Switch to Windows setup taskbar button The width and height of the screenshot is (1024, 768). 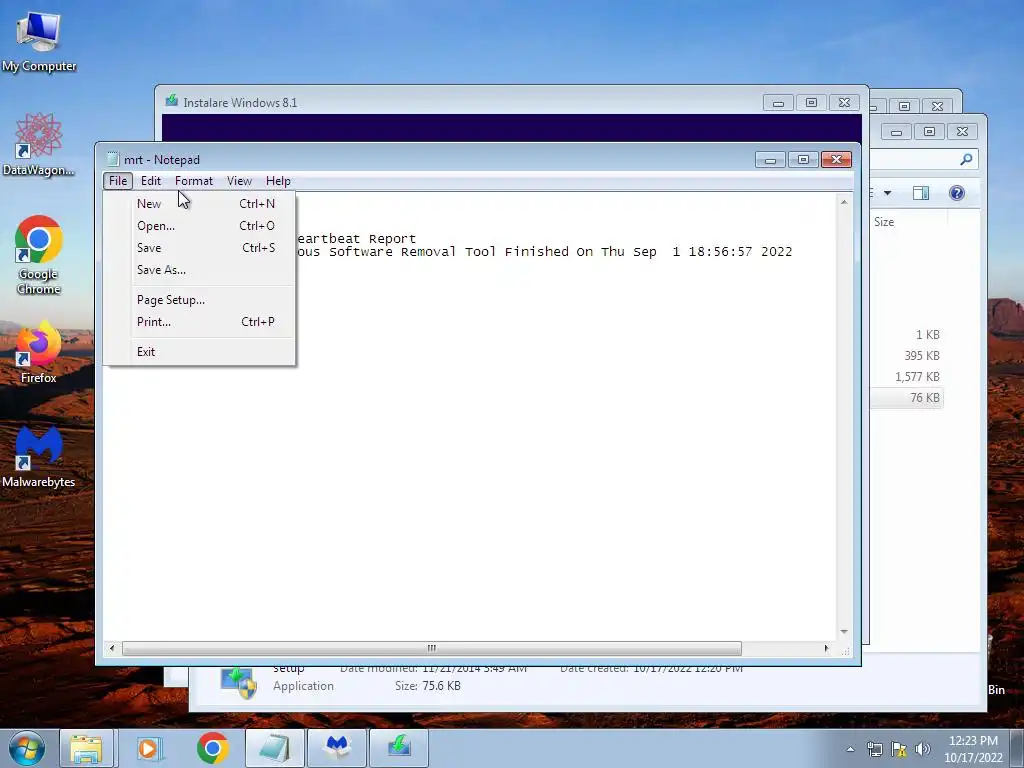pyautogui.click(x=399, y=748)
